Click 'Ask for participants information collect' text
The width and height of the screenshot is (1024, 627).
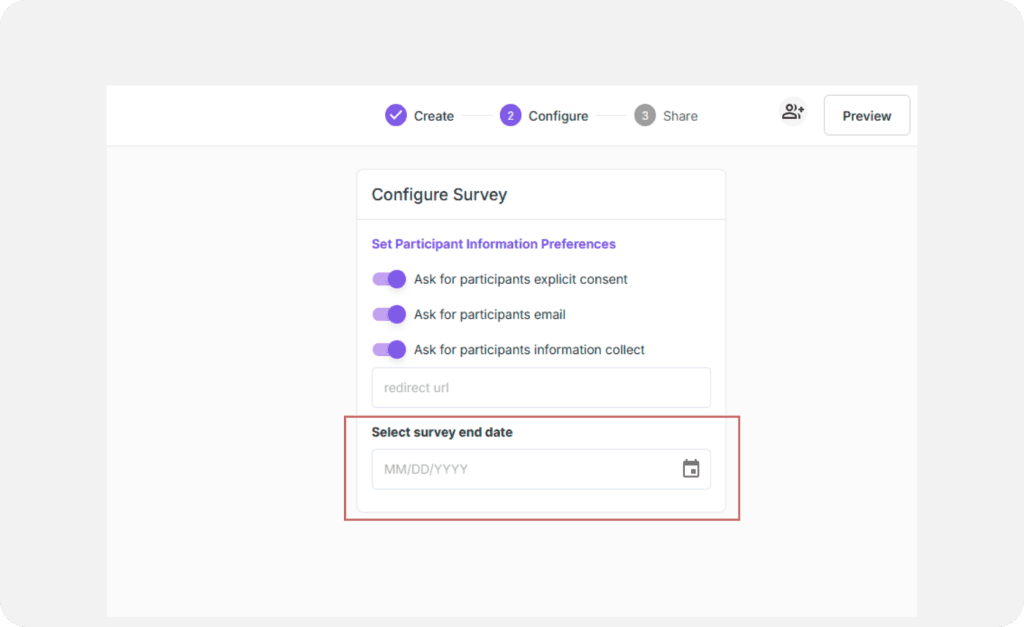[x=529, y=350]
